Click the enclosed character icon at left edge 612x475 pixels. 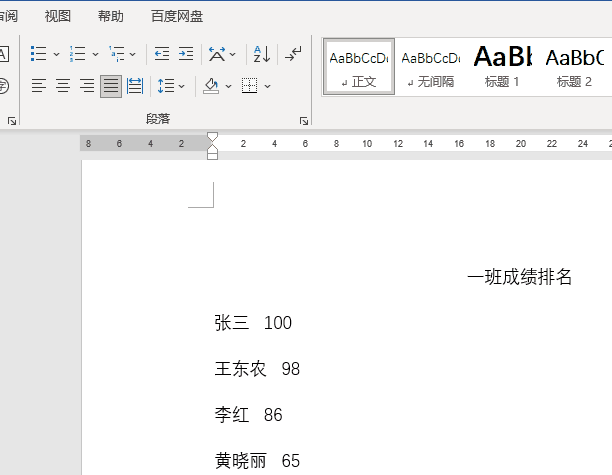(4, 86)
